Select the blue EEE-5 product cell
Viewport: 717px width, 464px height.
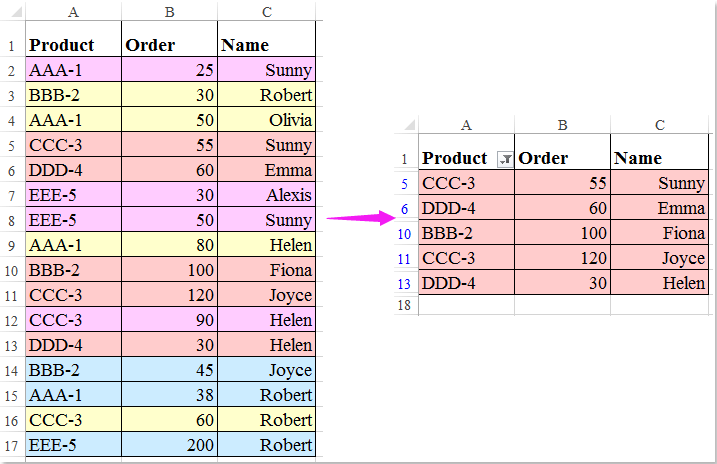tap(73, 445)
